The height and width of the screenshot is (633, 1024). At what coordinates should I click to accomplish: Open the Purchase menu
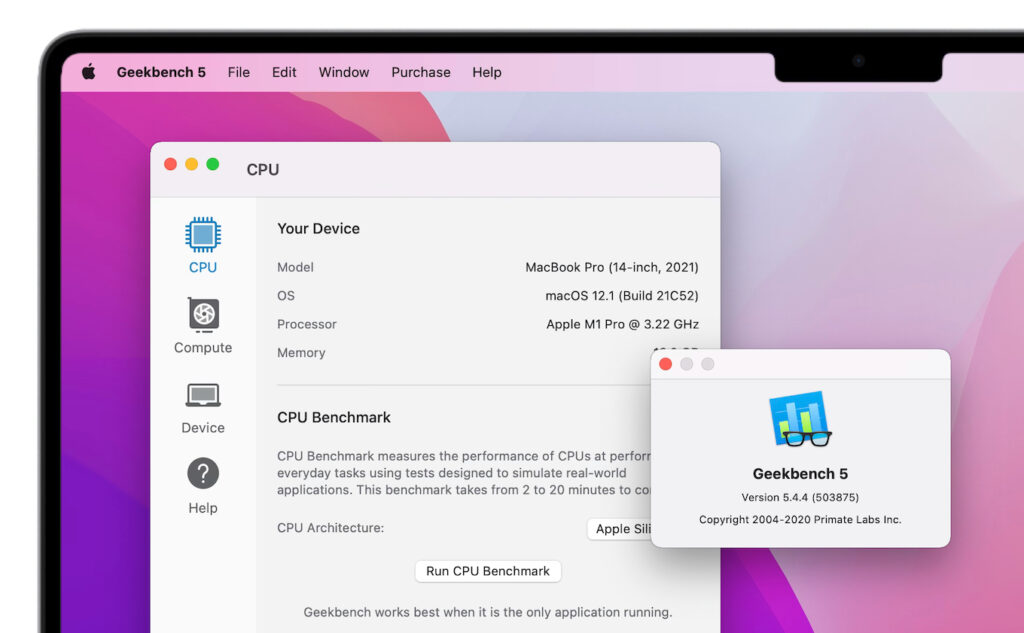click(x=420, y=72)
